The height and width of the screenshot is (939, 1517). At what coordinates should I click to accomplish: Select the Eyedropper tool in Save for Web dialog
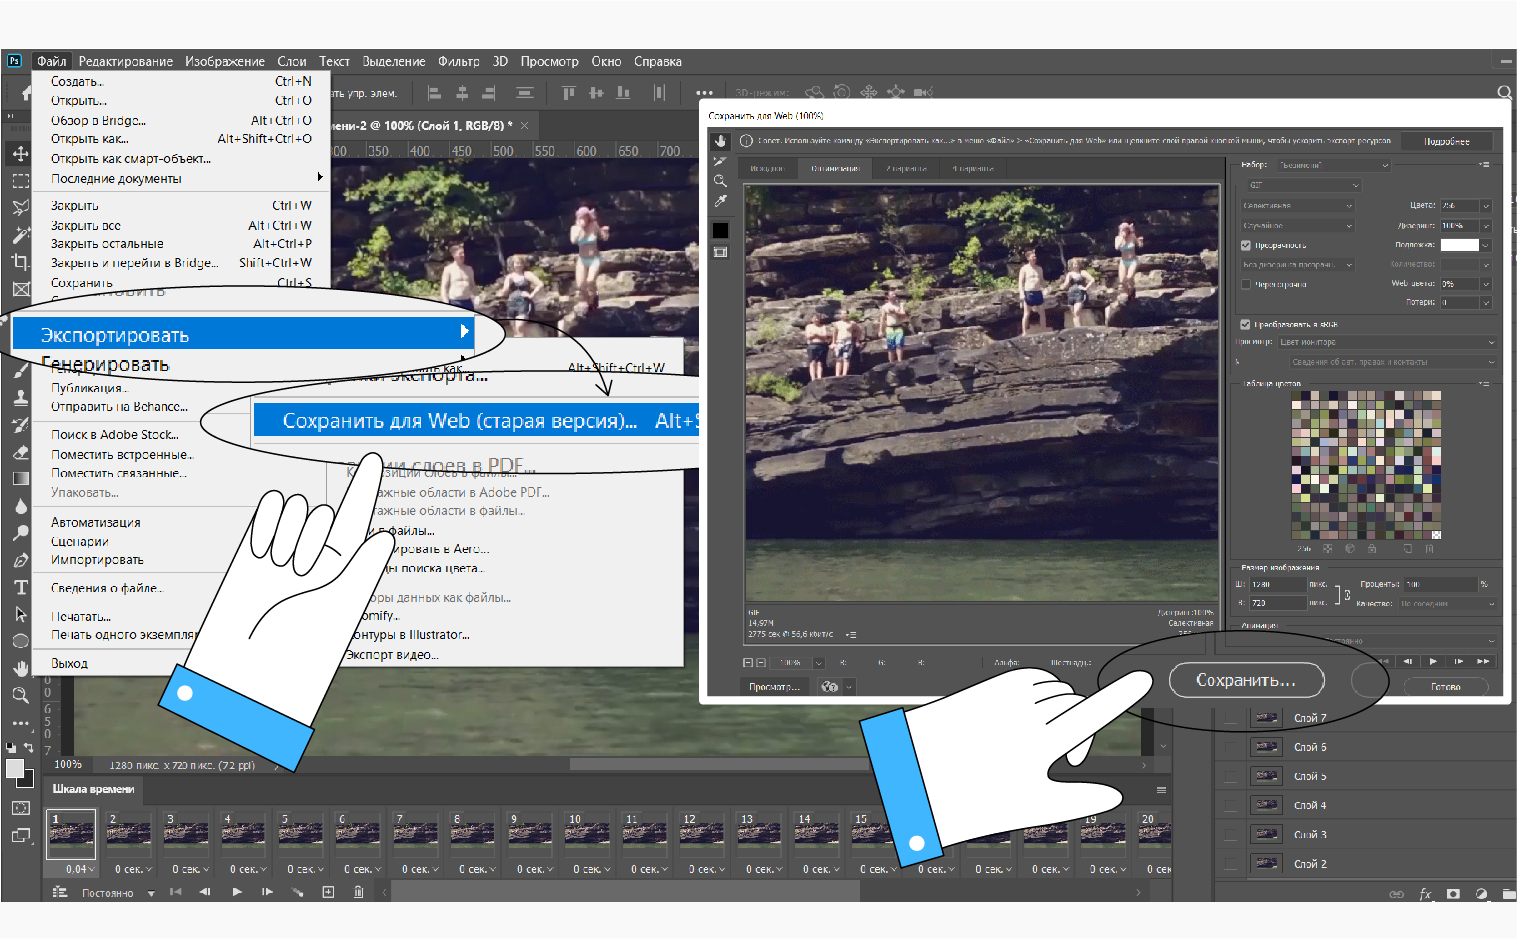click(720, 201)
